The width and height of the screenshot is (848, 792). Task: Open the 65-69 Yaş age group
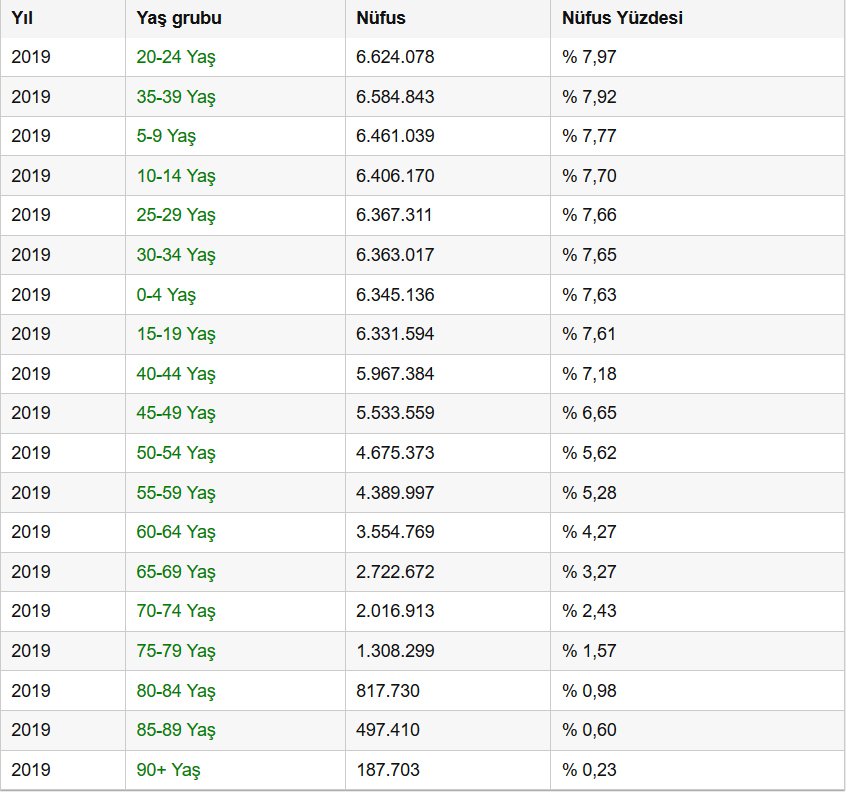176,572
